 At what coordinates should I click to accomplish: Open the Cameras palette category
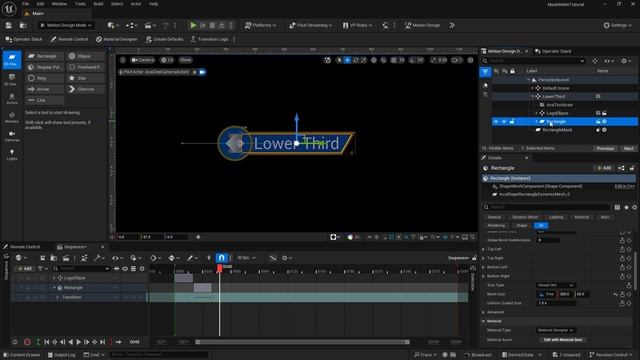pyautogui.click(x=12, y=136)
